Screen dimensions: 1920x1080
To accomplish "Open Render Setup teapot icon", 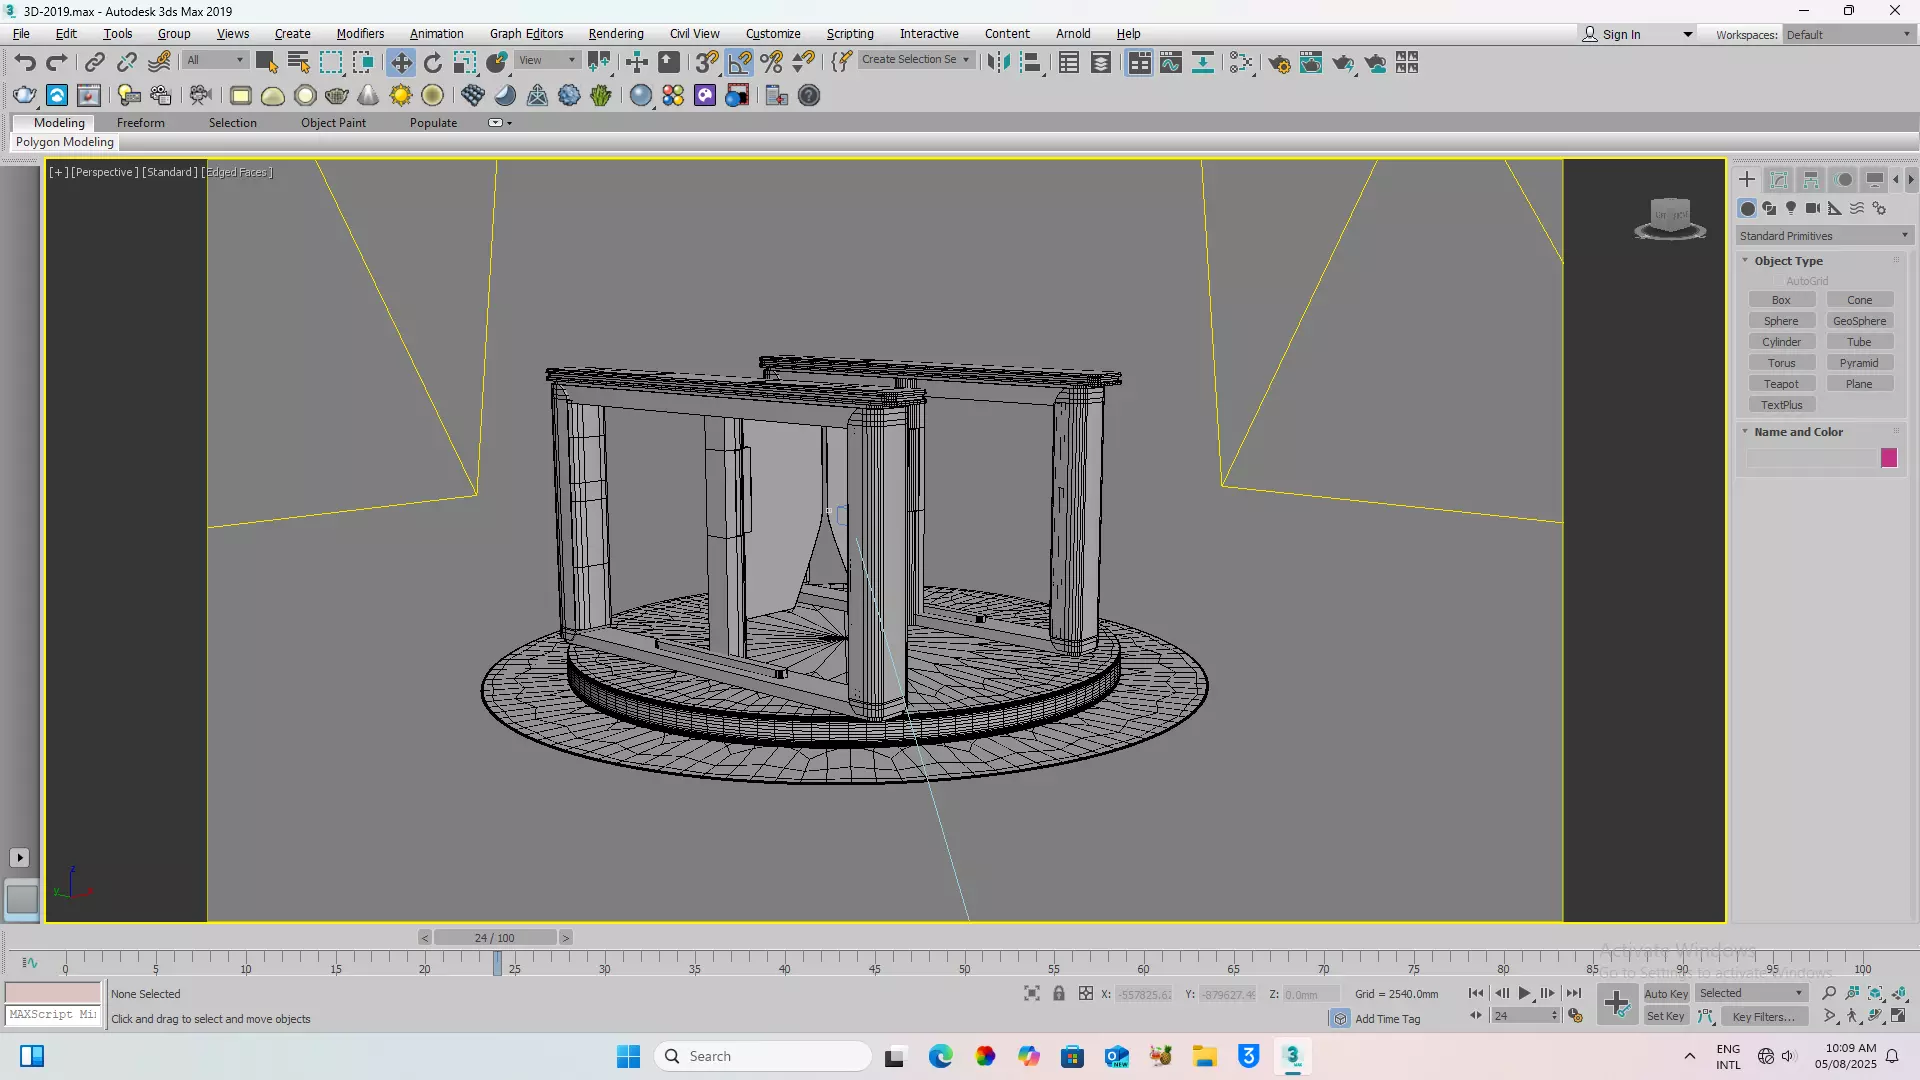I will (1278, 63).
